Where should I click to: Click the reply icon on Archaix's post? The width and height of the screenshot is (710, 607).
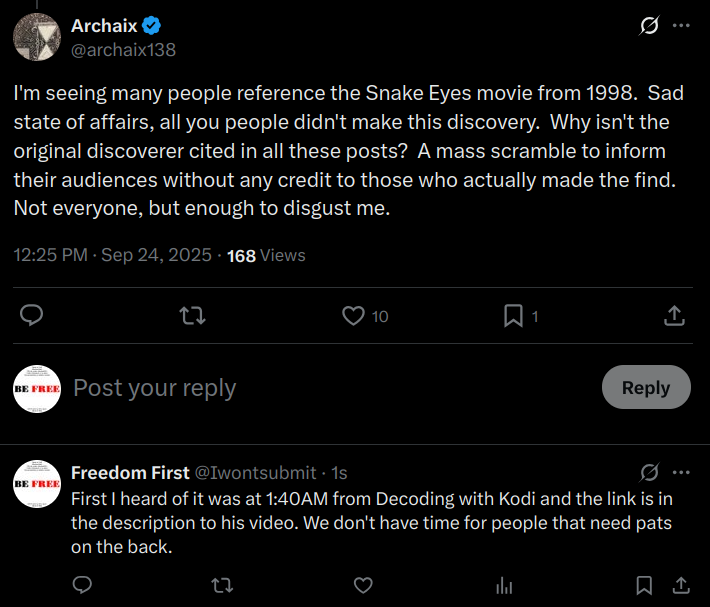point(31,316)
